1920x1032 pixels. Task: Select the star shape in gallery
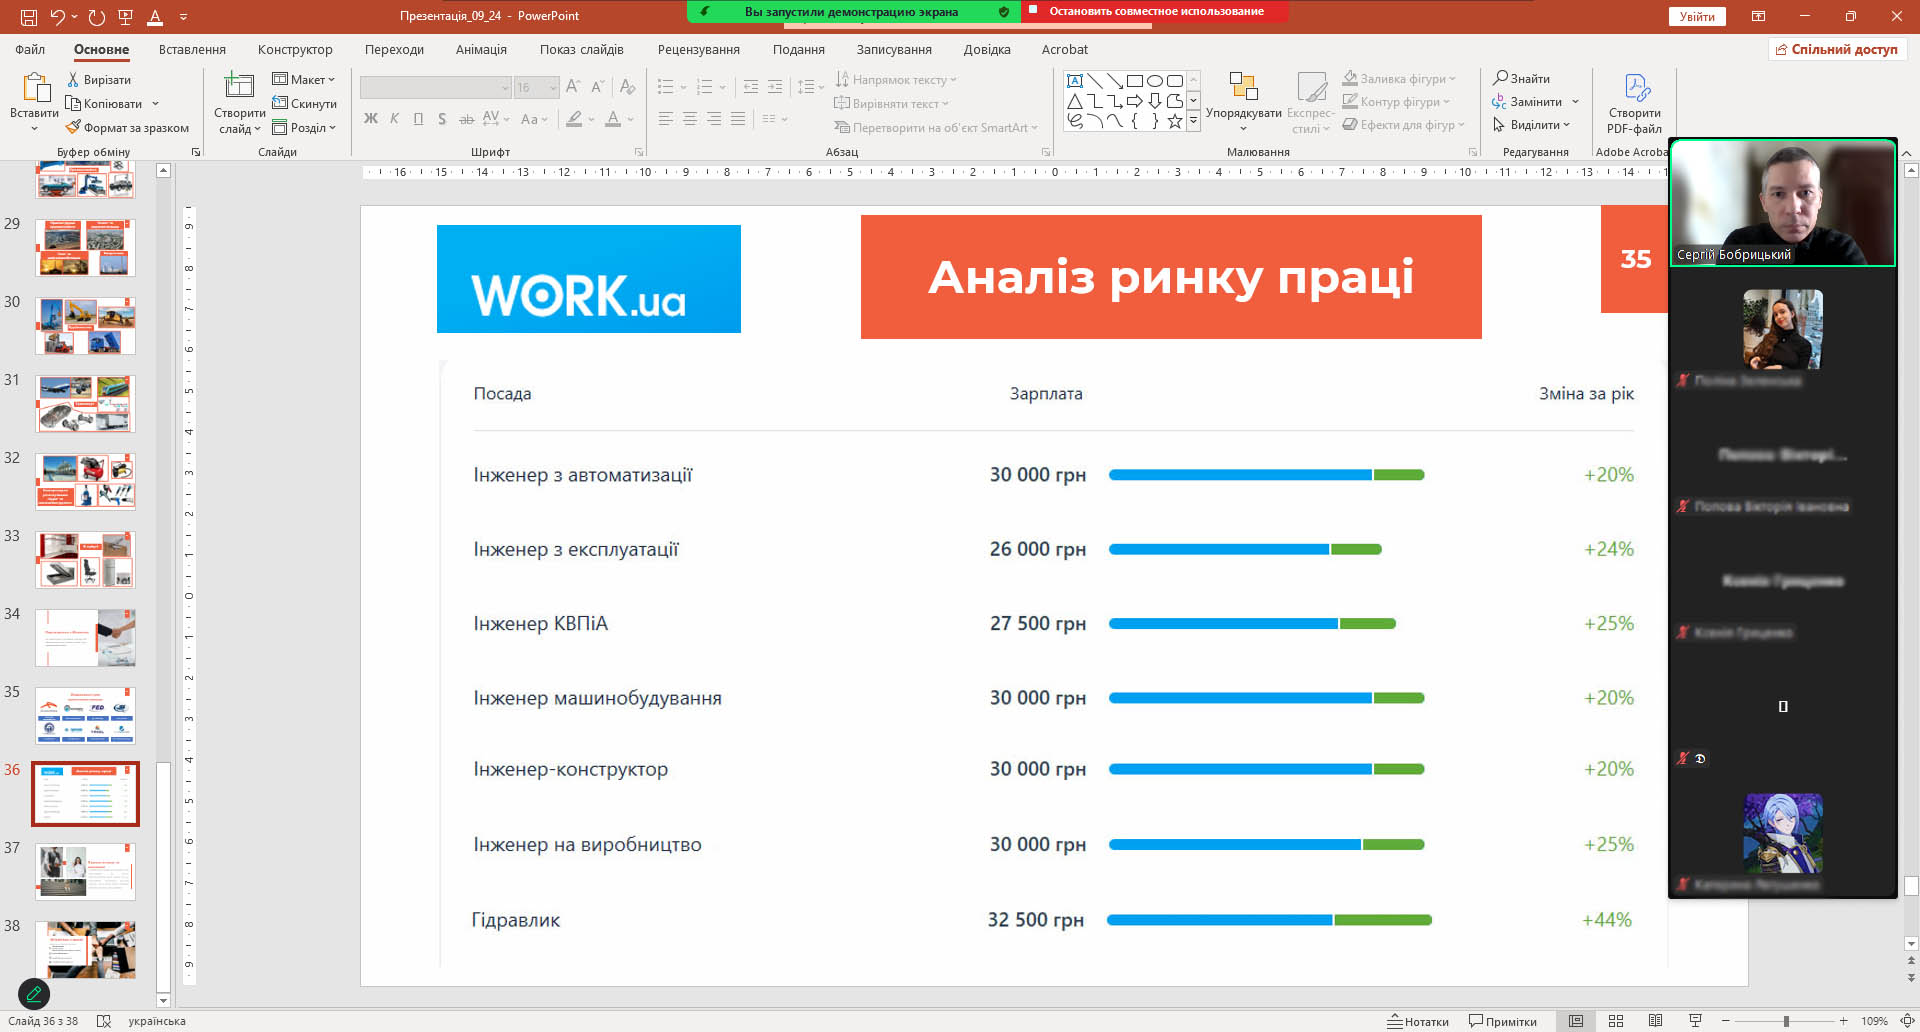pos(1175,121)
